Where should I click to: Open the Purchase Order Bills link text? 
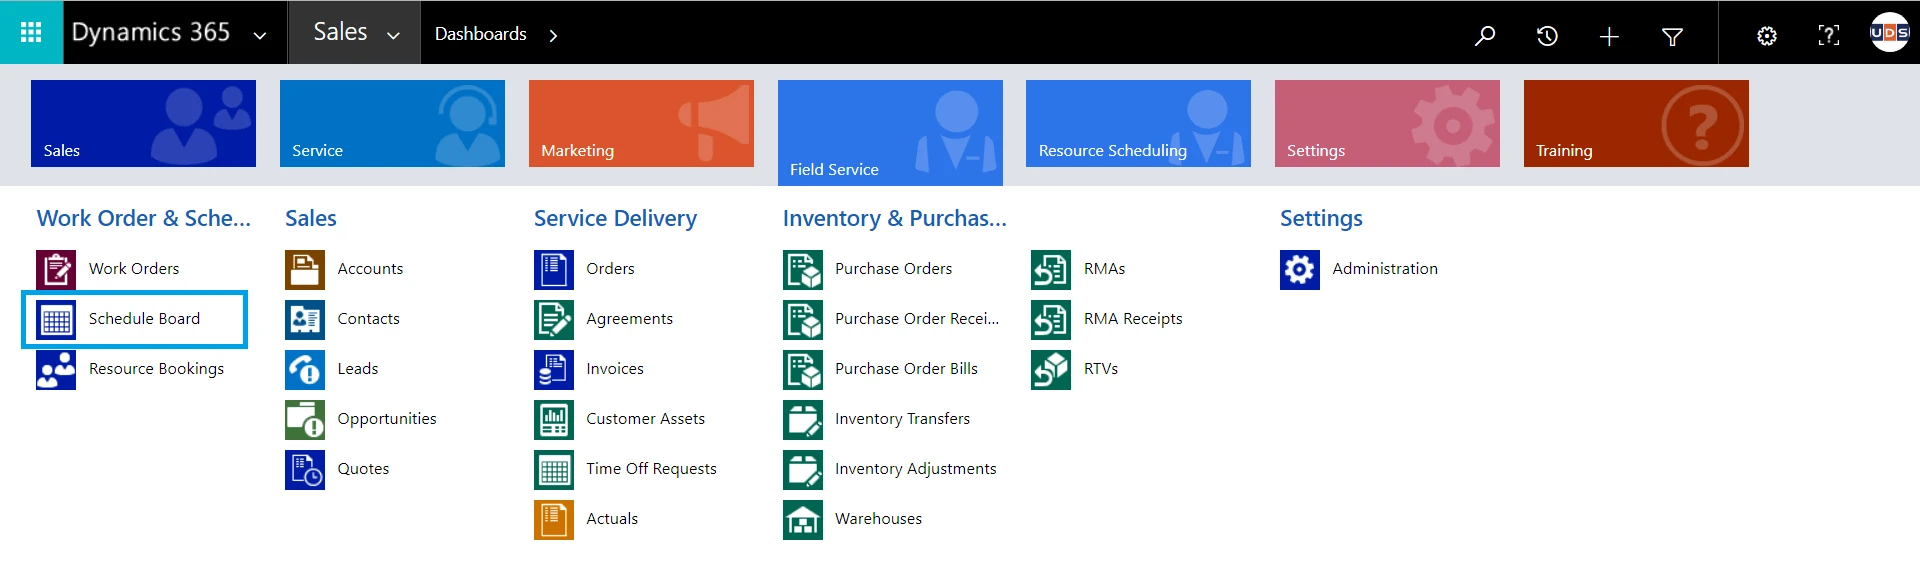coord(906,369)
